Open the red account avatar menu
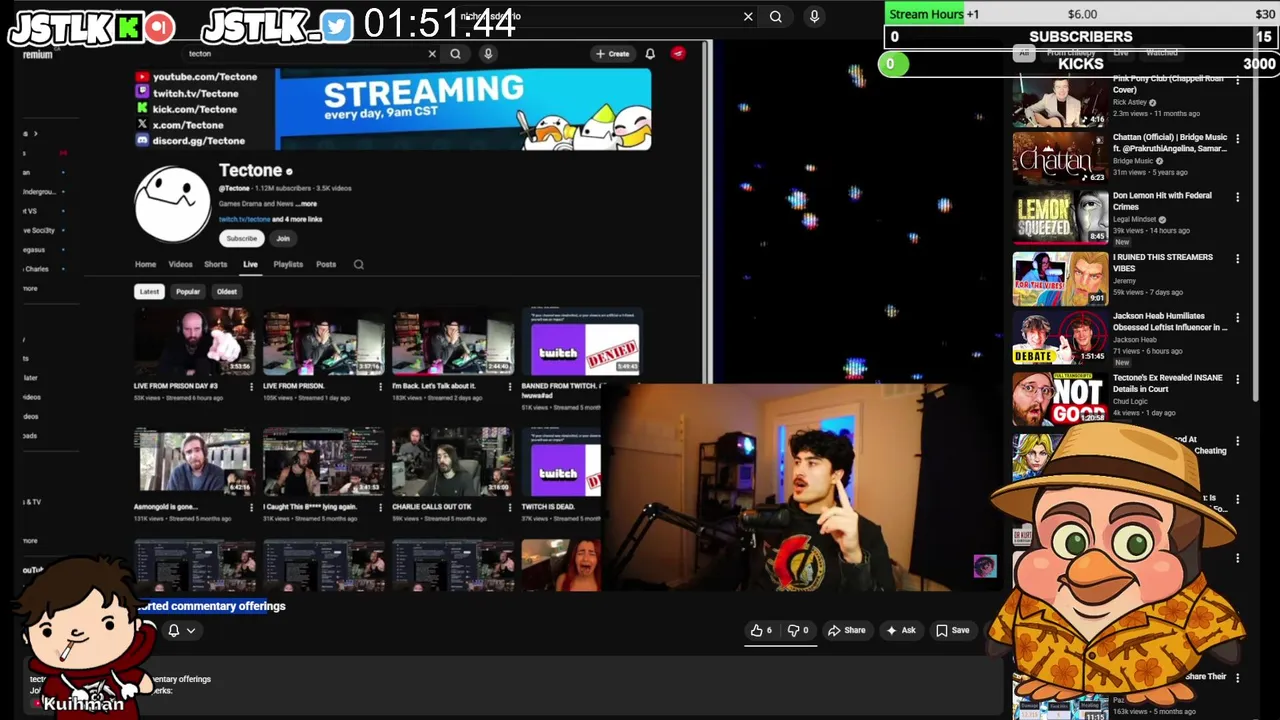1280x720 pixels. click(679, 54)
